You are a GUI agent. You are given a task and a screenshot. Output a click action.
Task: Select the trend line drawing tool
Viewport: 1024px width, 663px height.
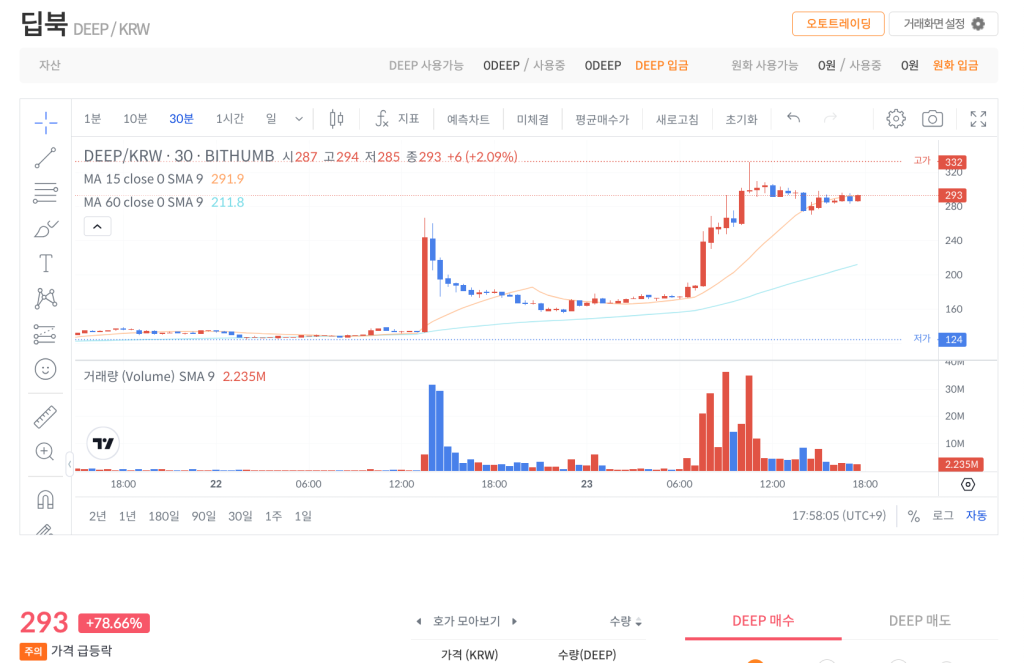pos(46,157)
